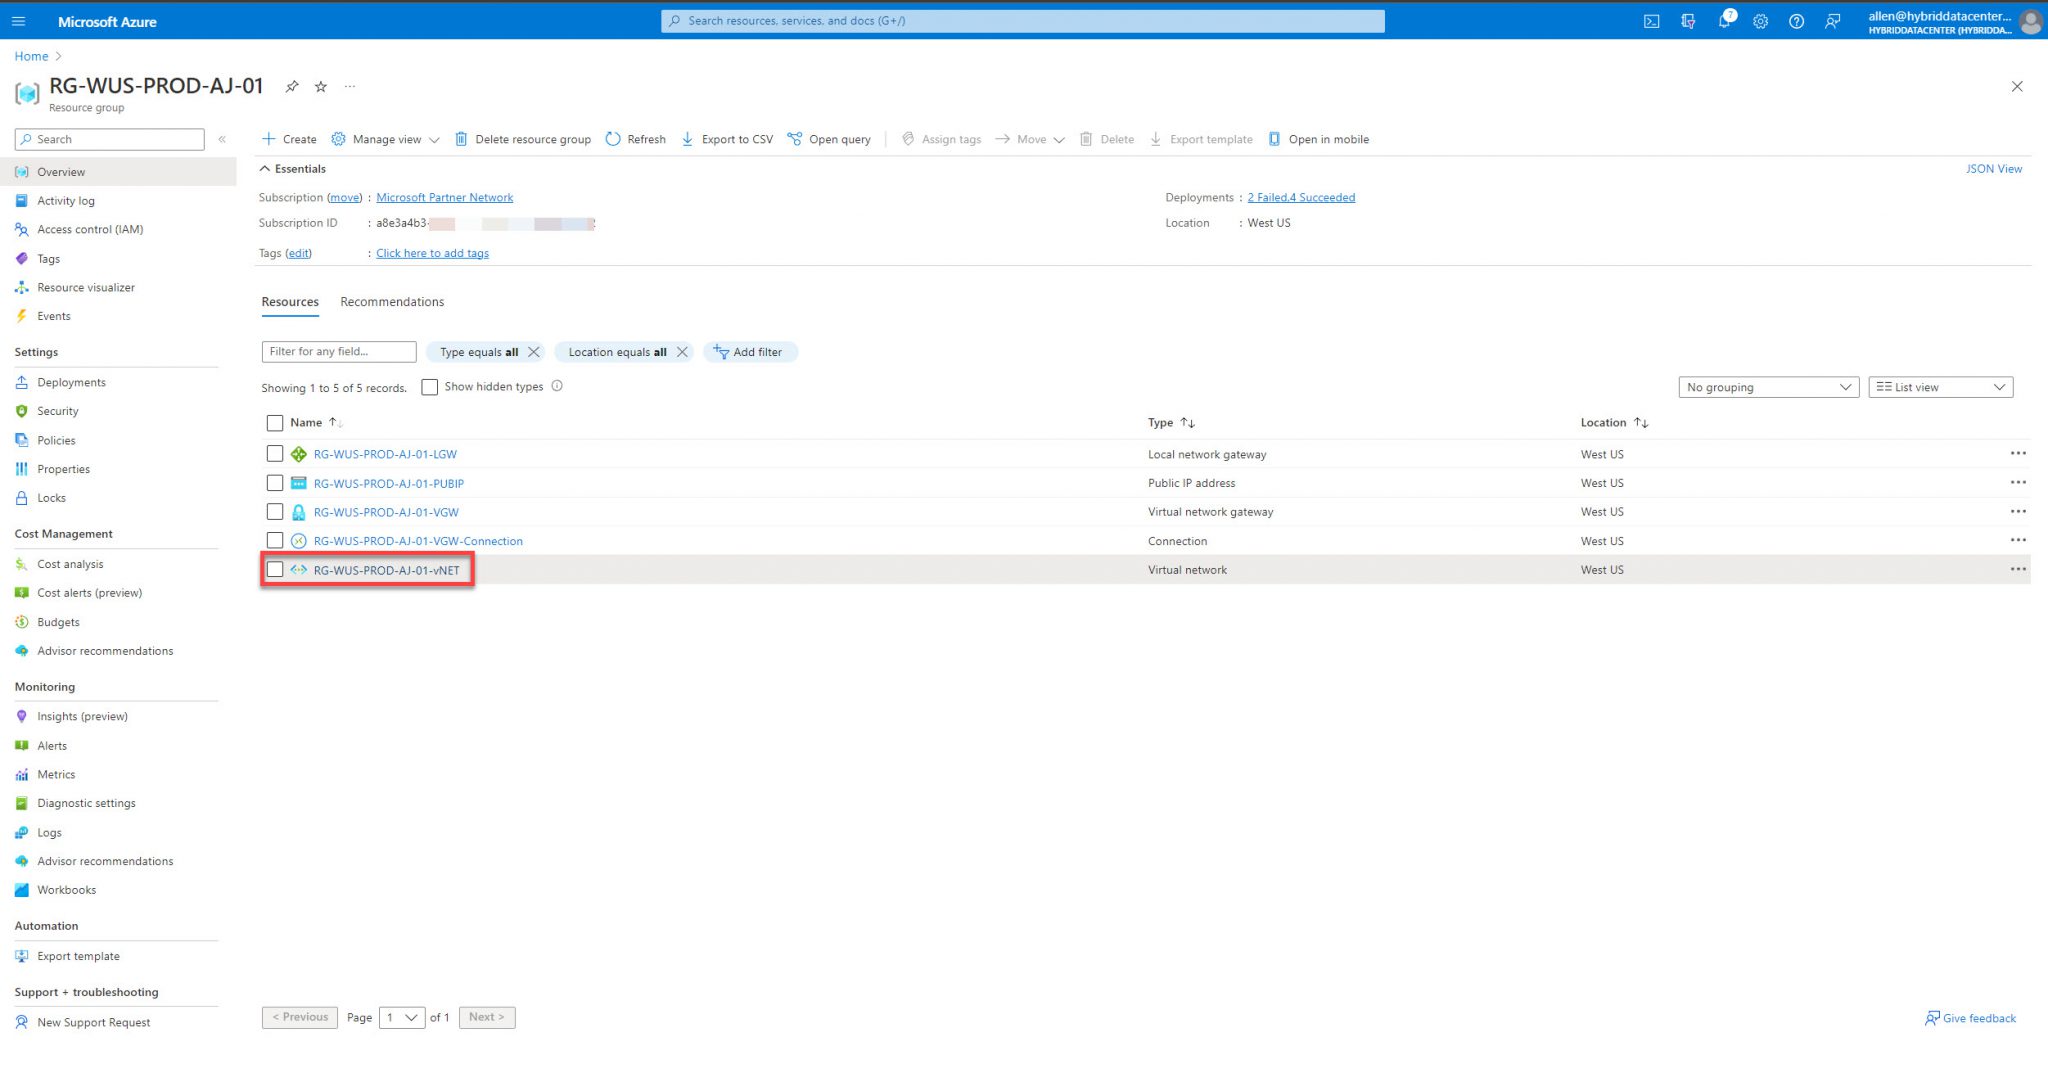The height and width of the screenshot is (1073, 2048).
Task: Click the Filter for any field input
Action: (338, 351)
